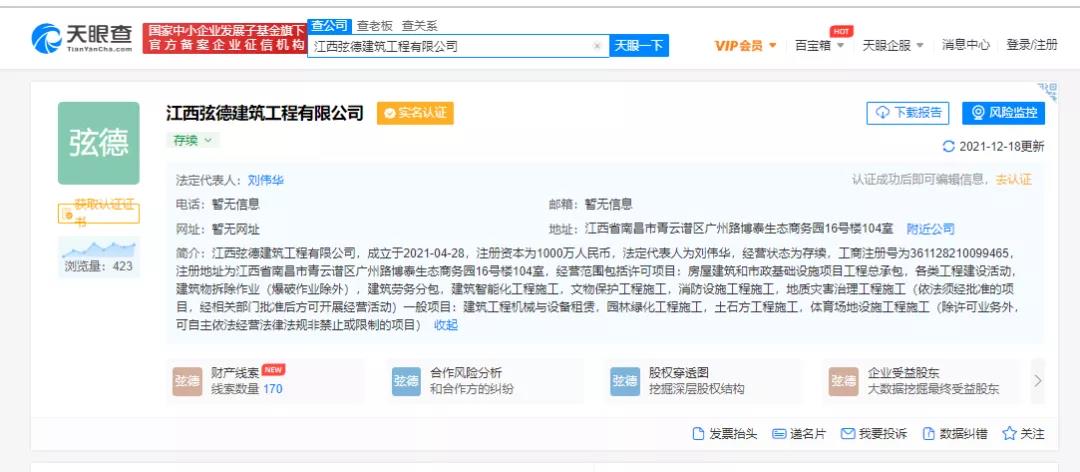Screen dimensions: 1080x472
Task: Click the 发票抬头 invoice icon link
Action: pyautogui.click(x=699, y=434)
